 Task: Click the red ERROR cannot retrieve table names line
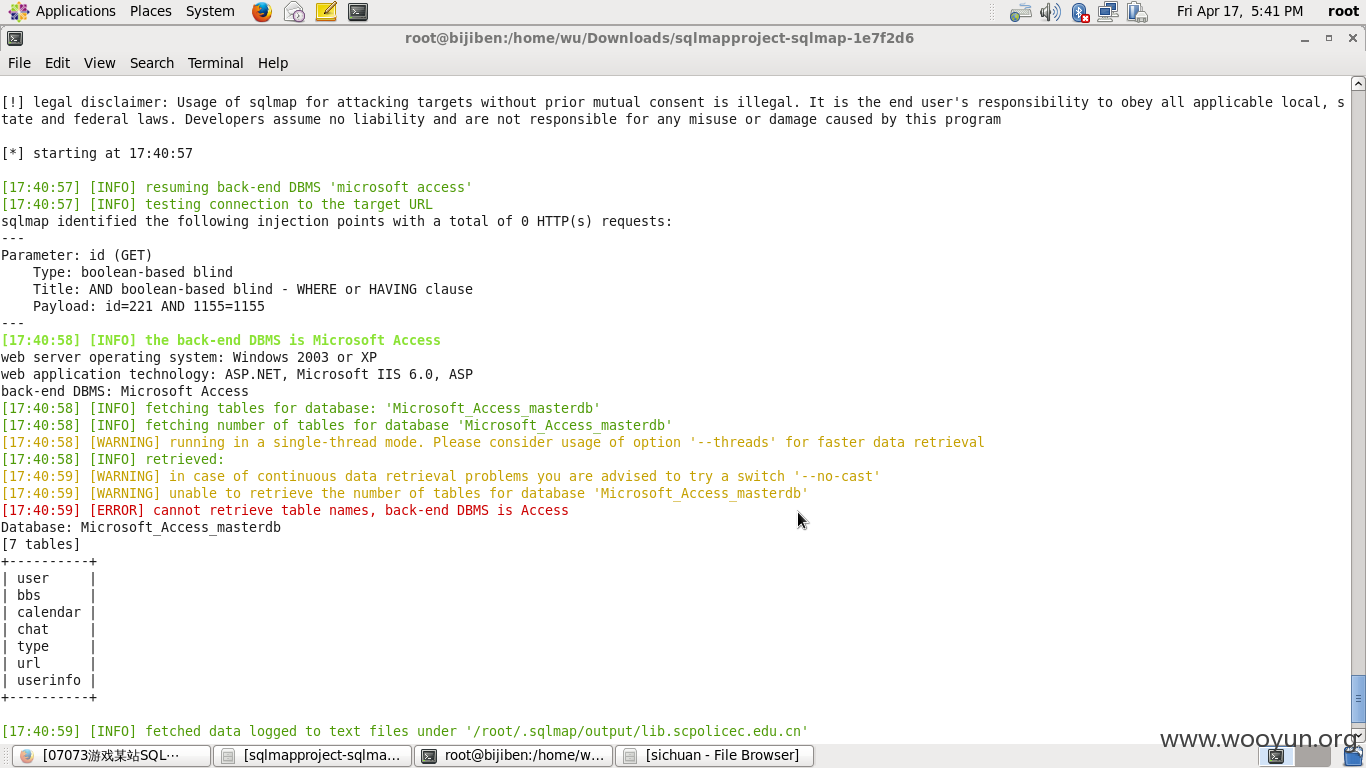tap(285, 510)
